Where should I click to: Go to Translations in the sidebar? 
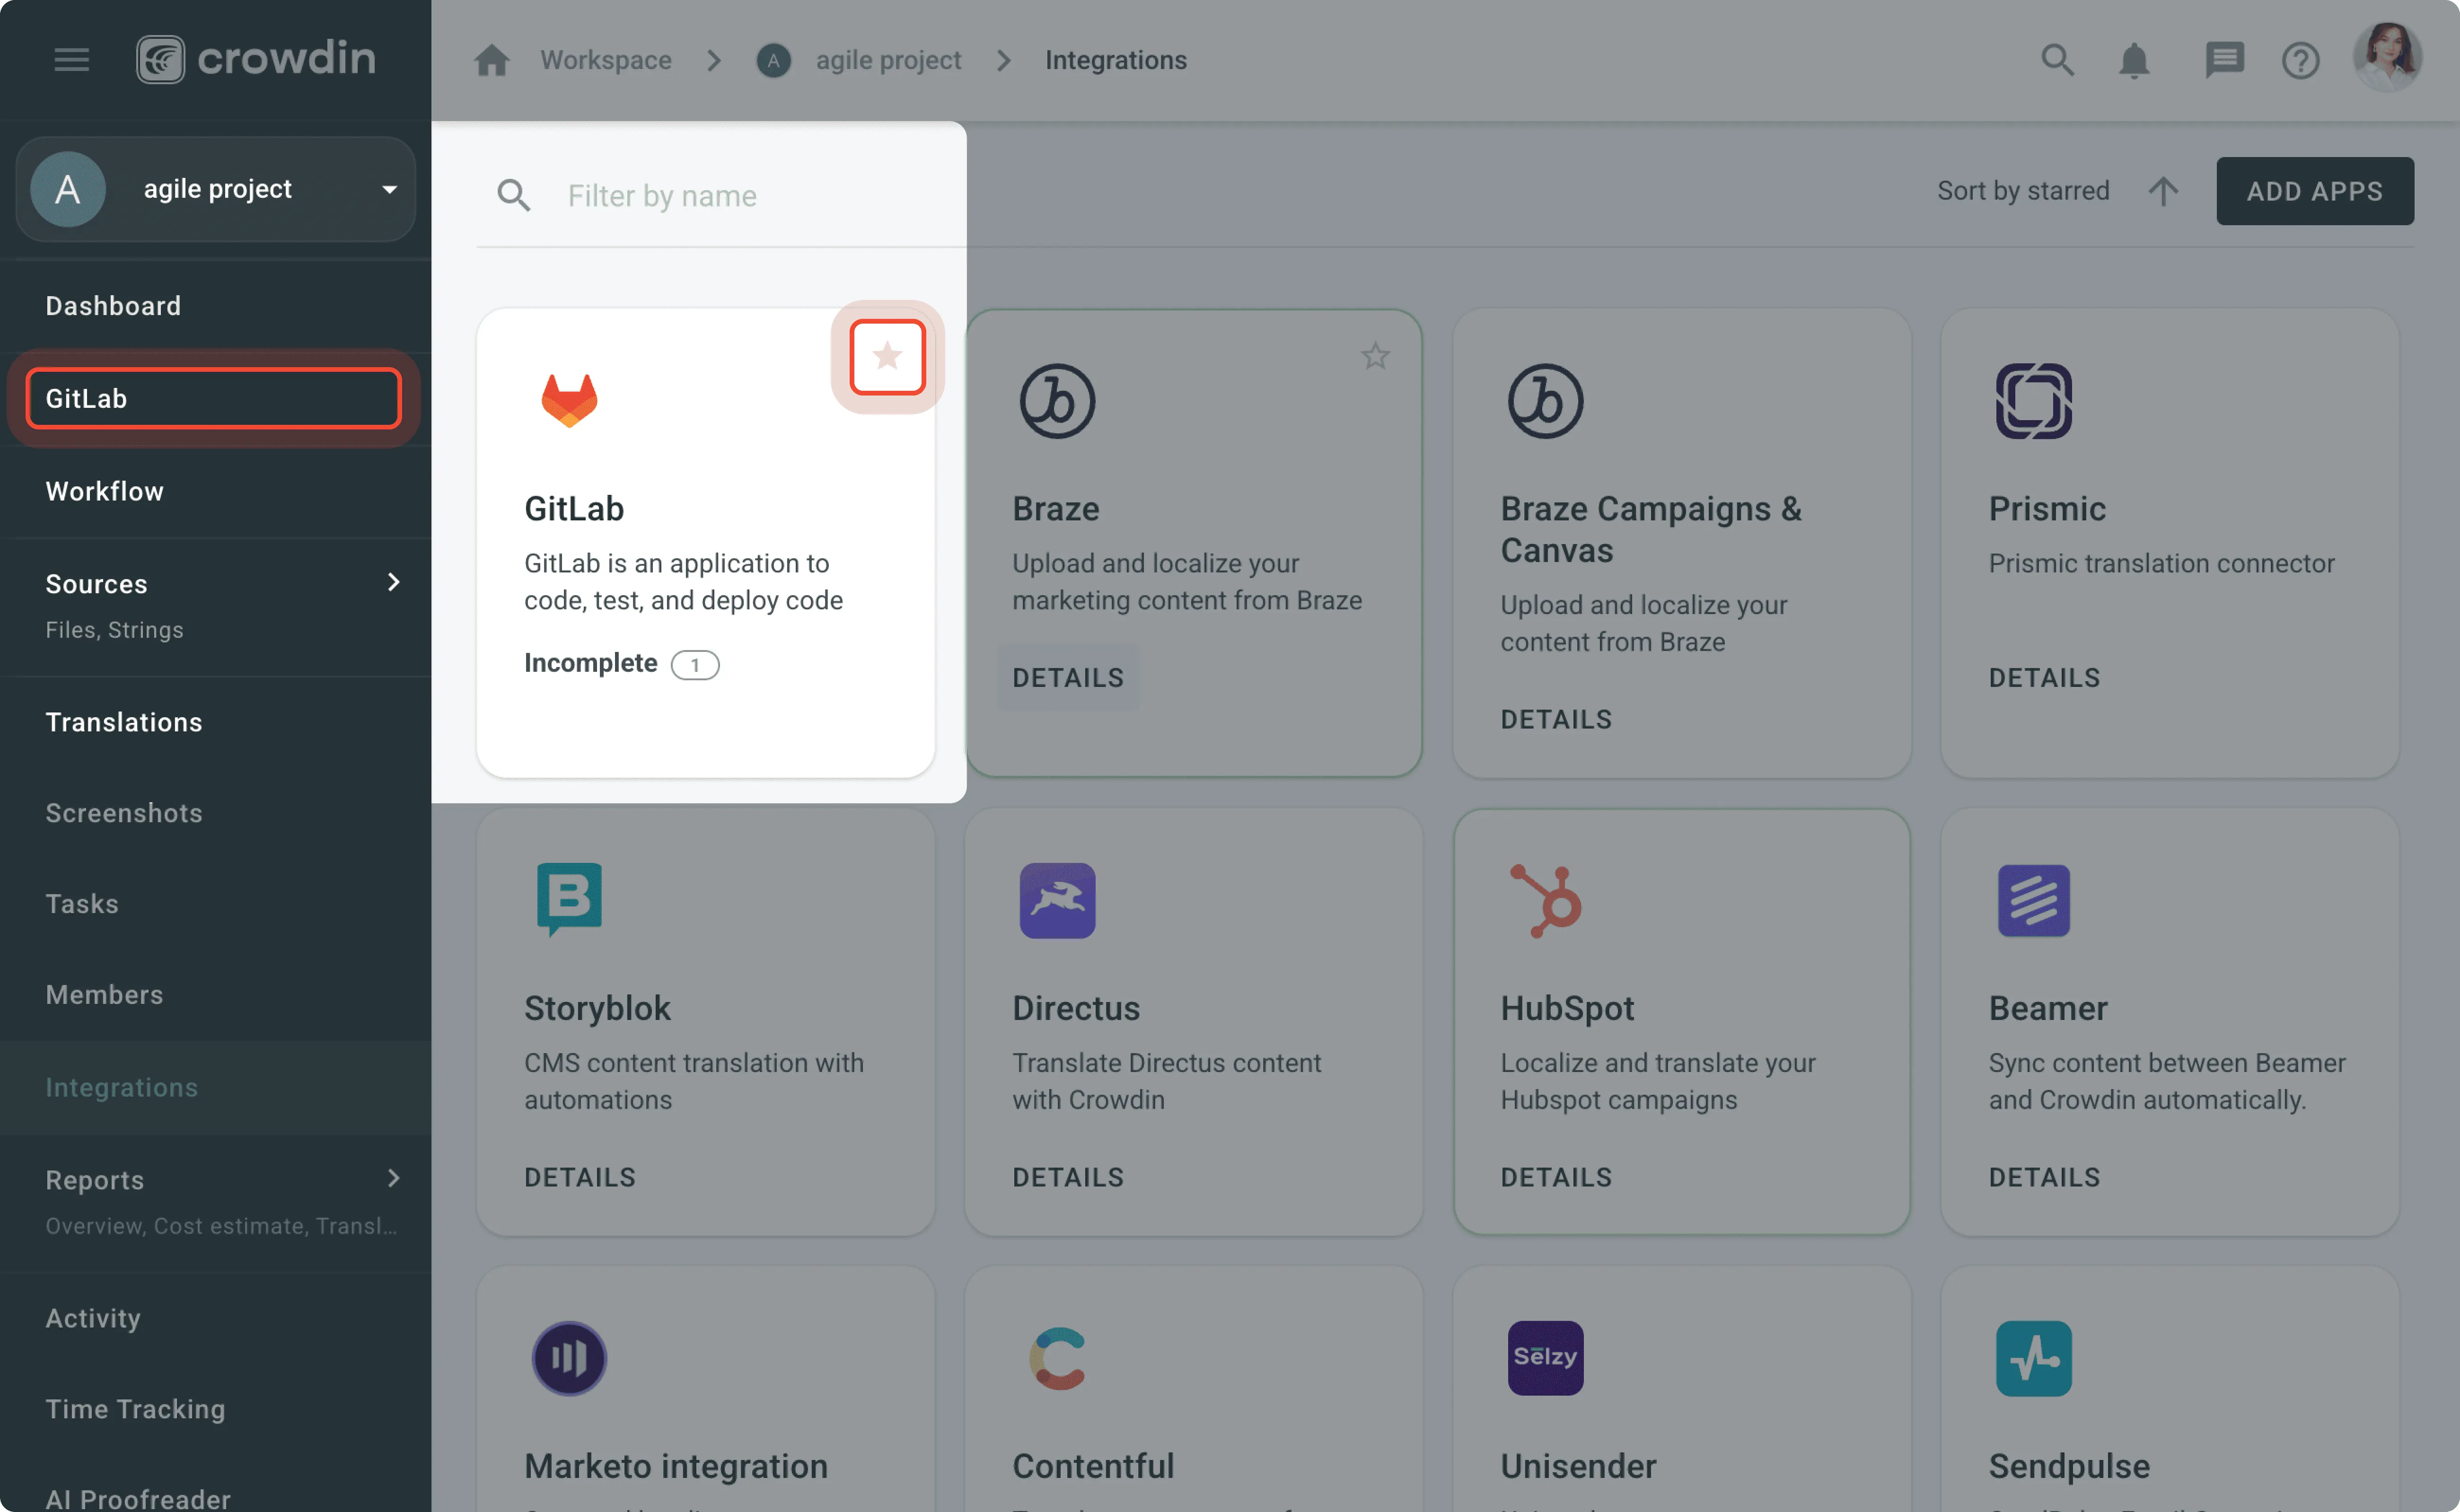click(x=123, y=722)
